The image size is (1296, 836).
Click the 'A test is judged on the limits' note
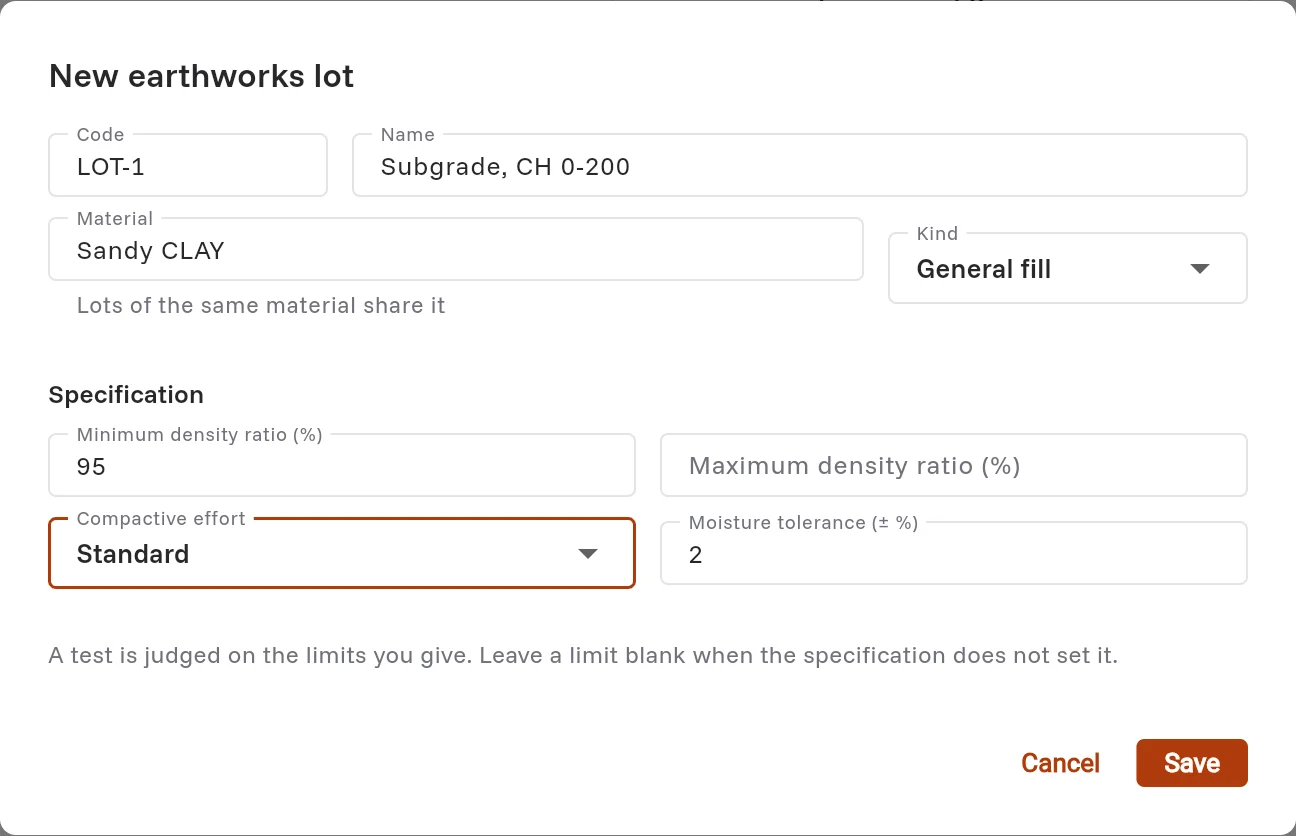pos(583,656)
